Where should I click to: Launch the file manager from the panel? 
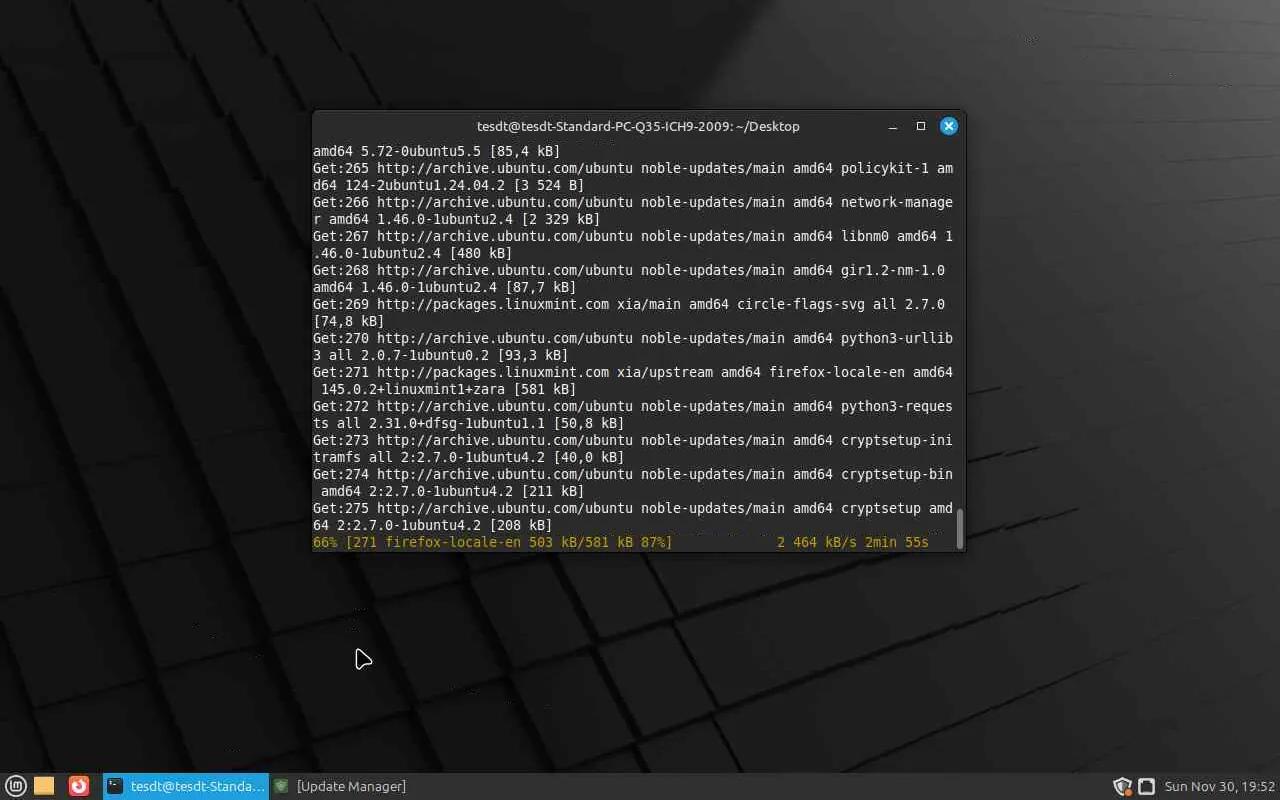[x=44, y=786]
